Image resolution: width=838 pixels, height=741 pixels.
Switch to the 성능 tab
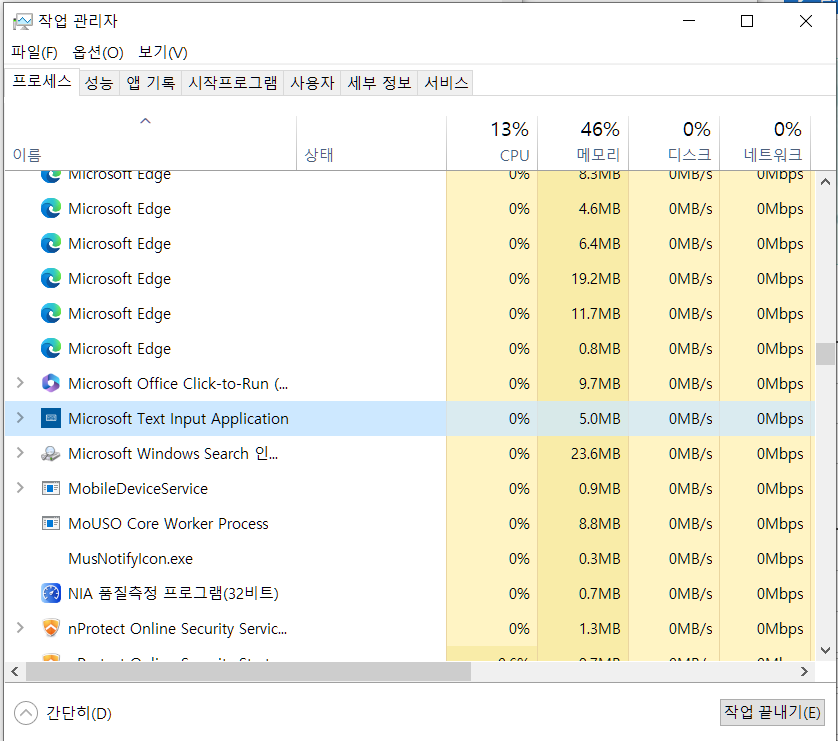coord(99,83)
